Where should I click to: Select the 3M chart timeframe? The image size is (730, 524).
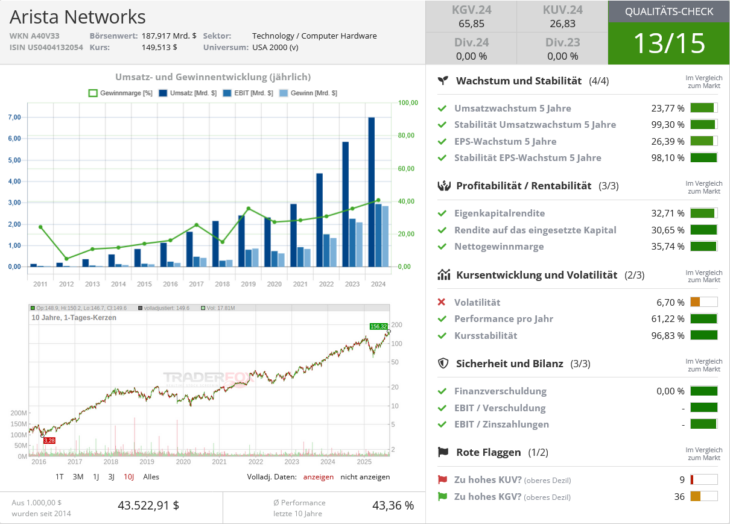pyautogui.click(x=78, y=477)
